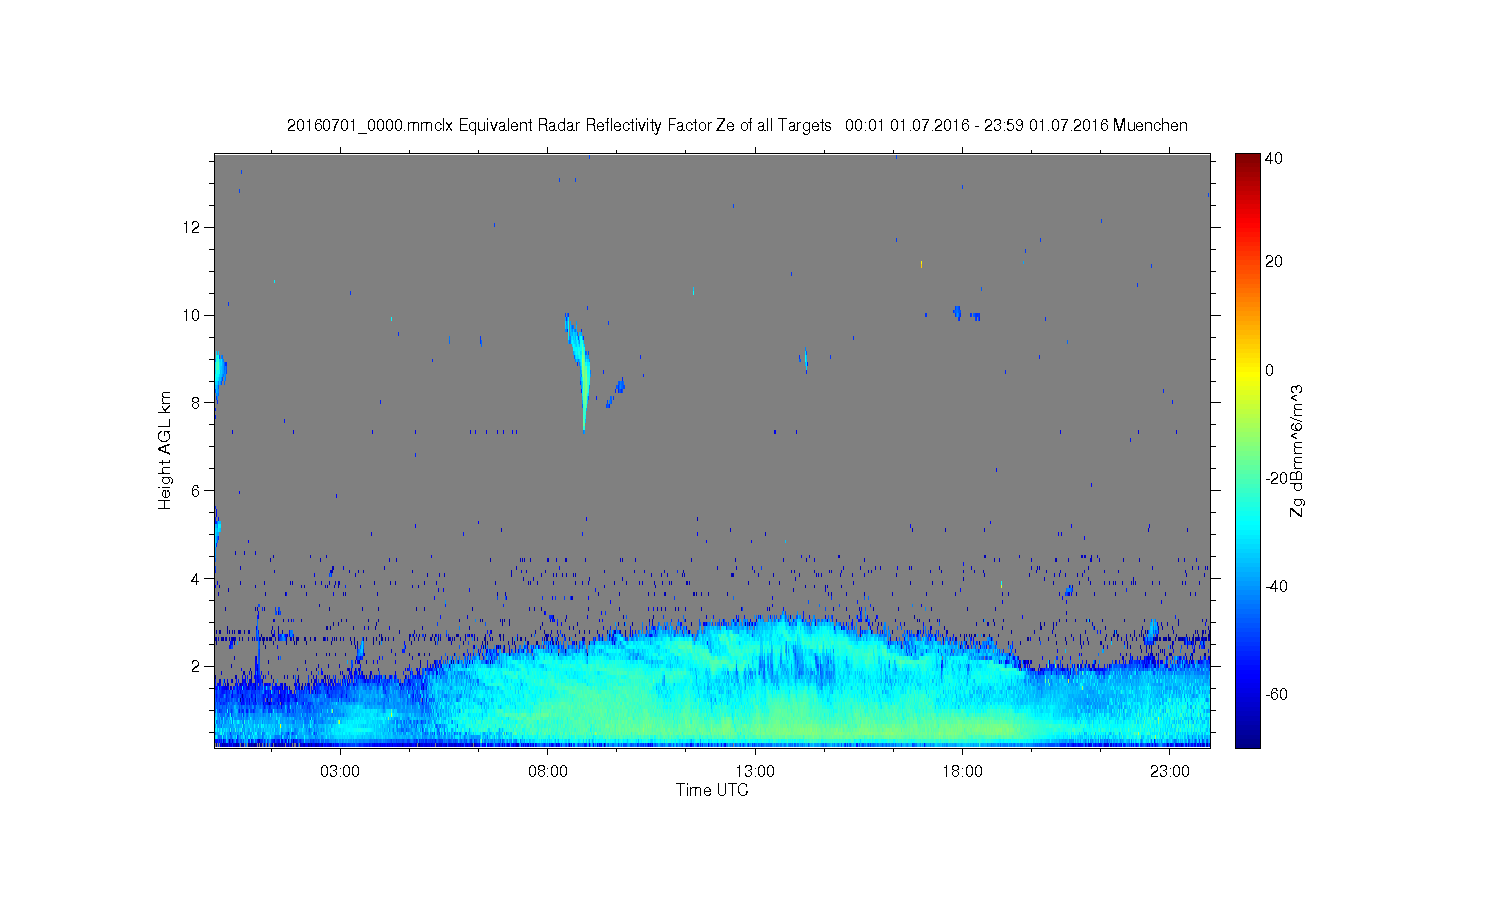The height and width of the screenshot is (900, 1500).
Task: Click the colorbar value 40
Action: click(1274, 159)
